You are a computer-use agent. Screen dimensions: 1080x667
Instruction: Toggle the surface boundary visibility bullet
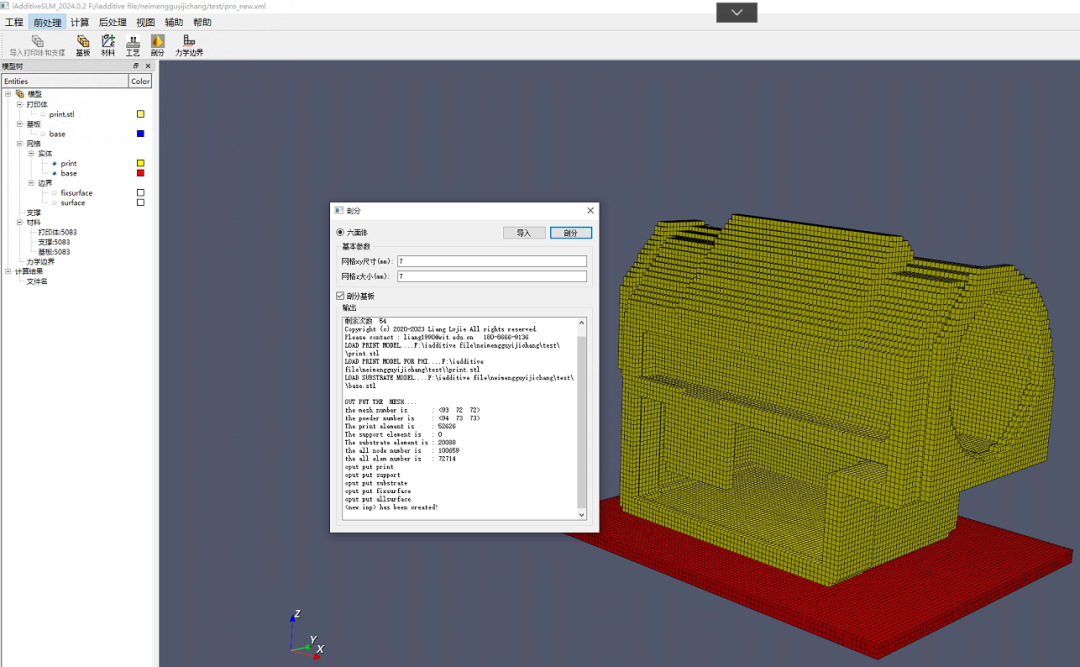coord(54,203)
